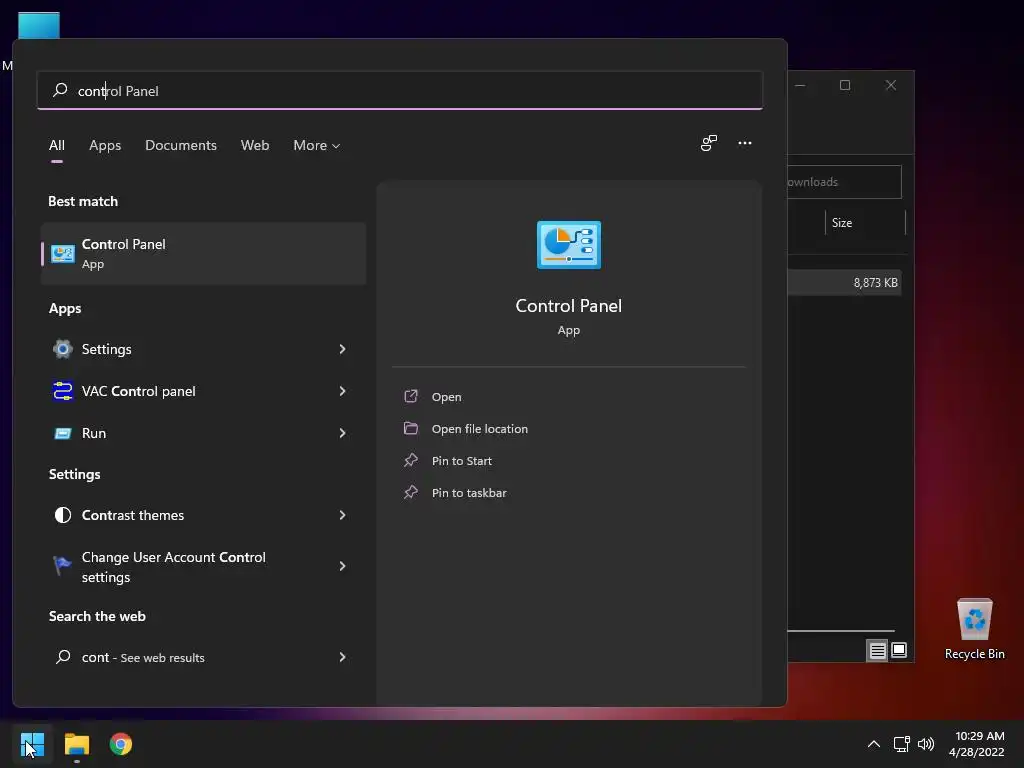Select the Recycle Bin desktop icon

[x=974, y=629]
